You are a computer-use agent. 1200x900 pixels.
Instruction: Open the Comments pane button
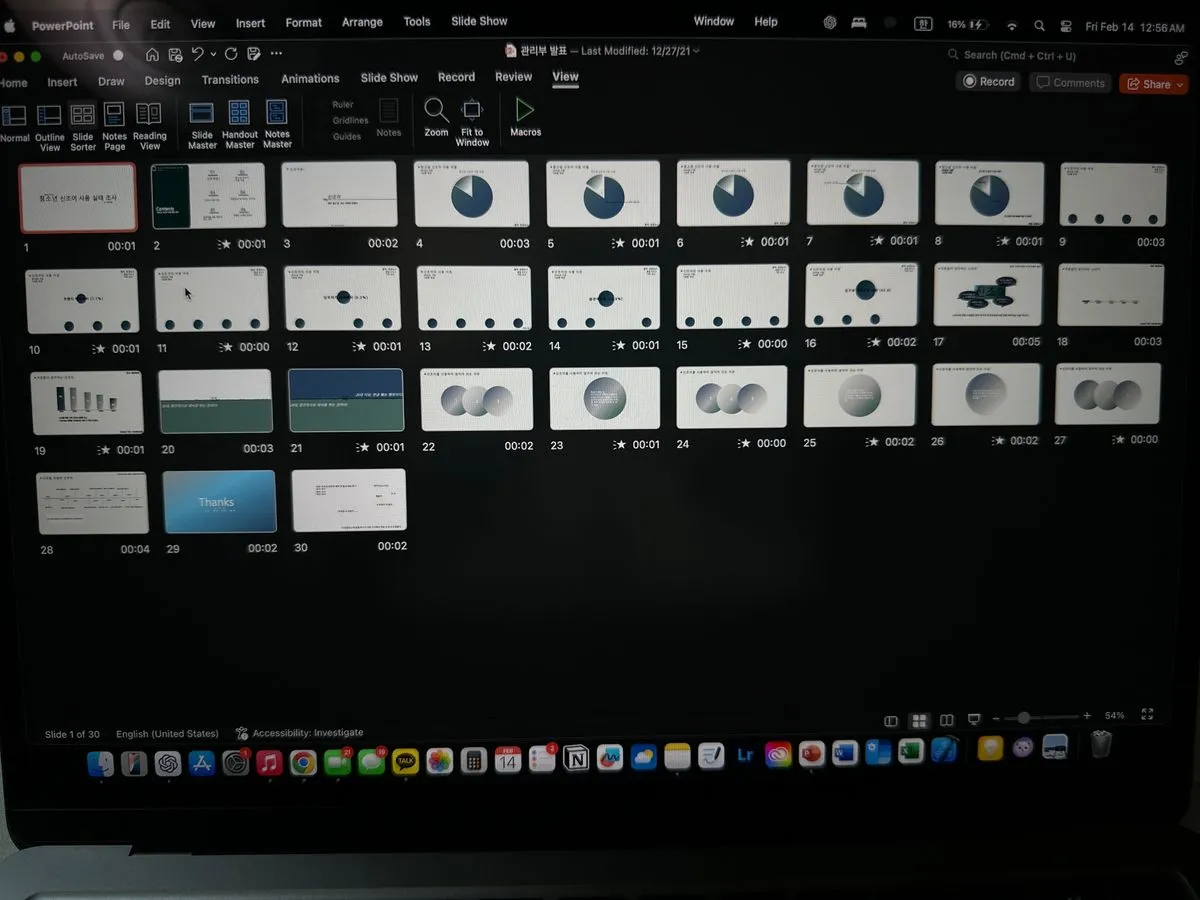pyautogui.click(x=1070, y=83)
